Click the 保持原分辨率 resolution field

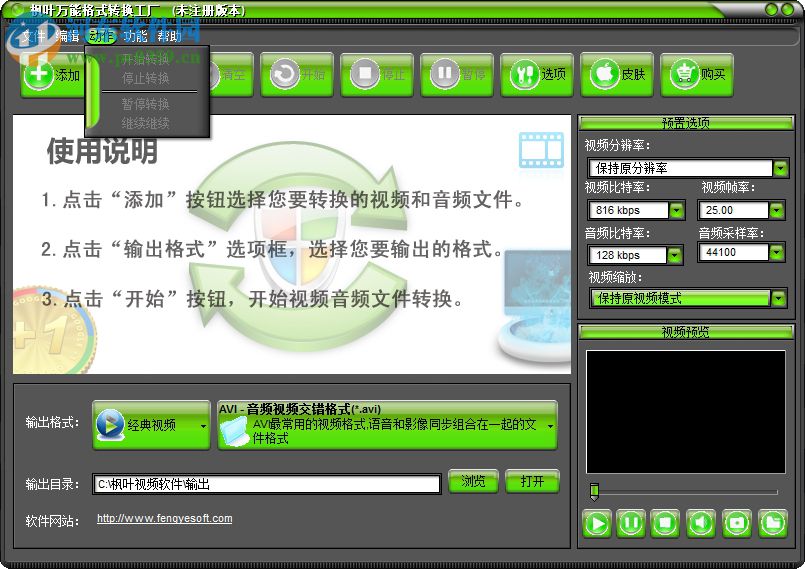pyautogui.click(x=681, y=168)
